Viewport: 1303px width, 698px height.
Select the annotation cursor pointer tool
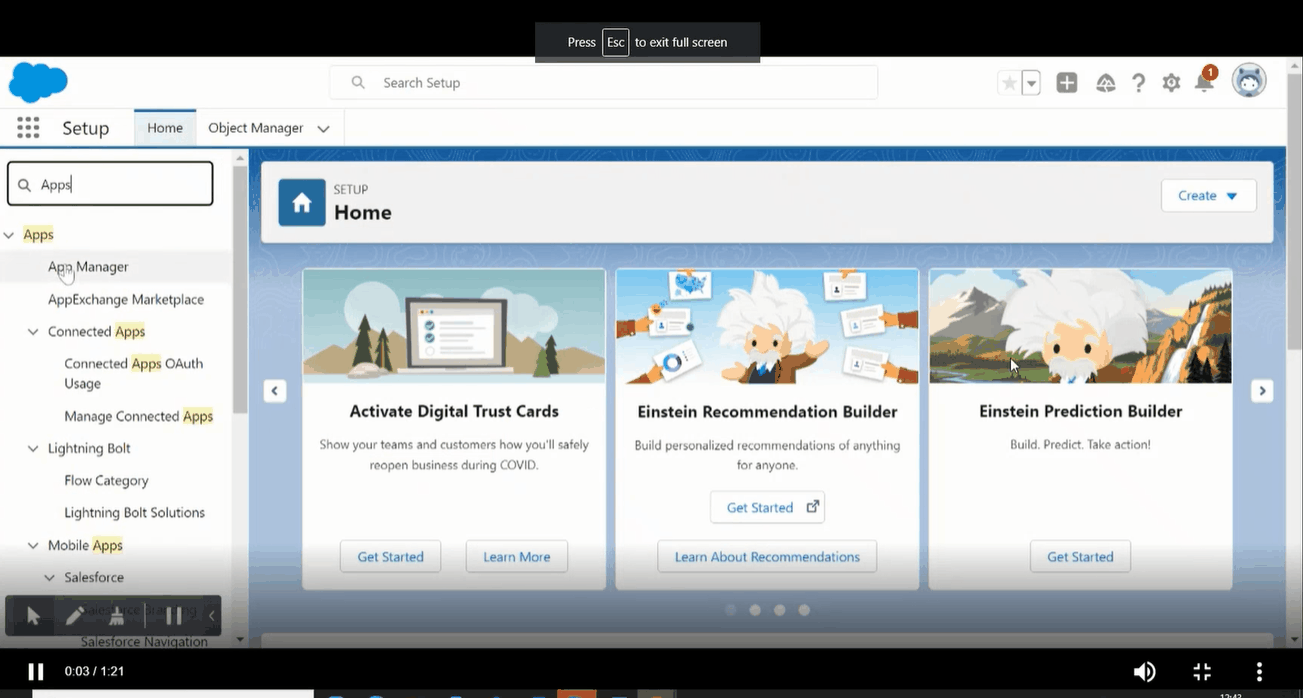click(32, 615)
